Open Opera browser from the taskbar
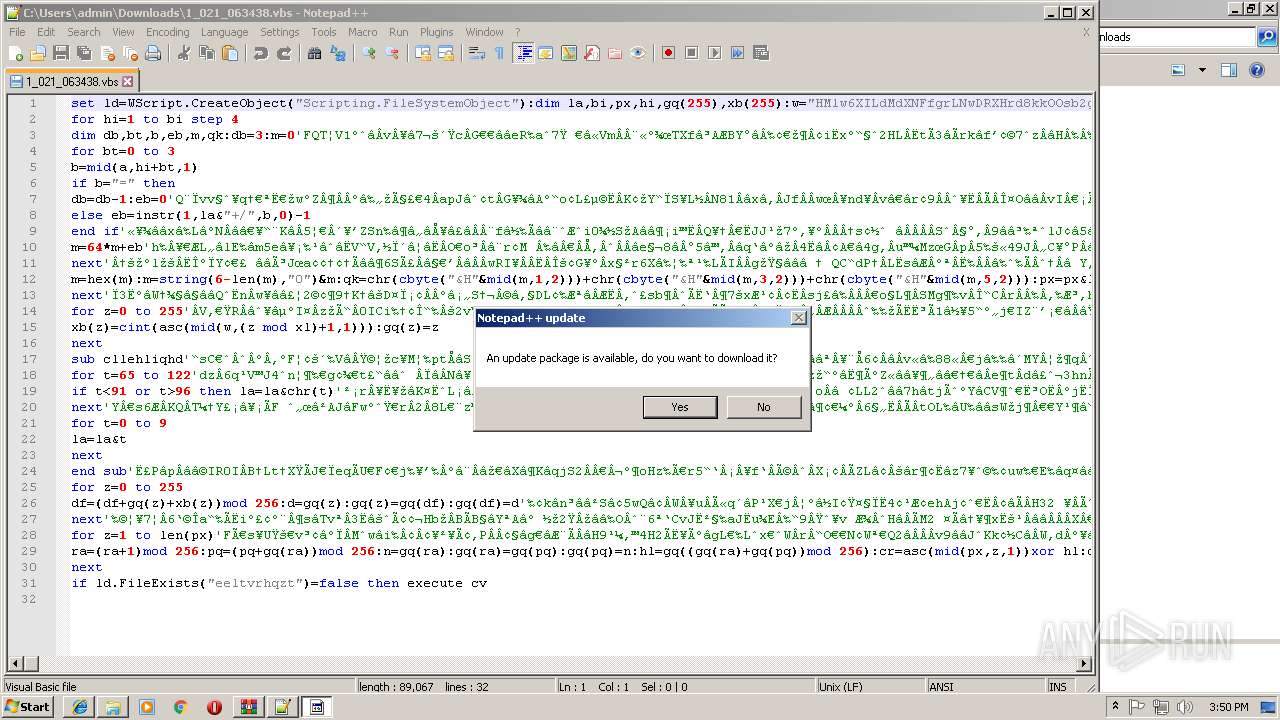The image size is (1280, 720). pos(214,707)
